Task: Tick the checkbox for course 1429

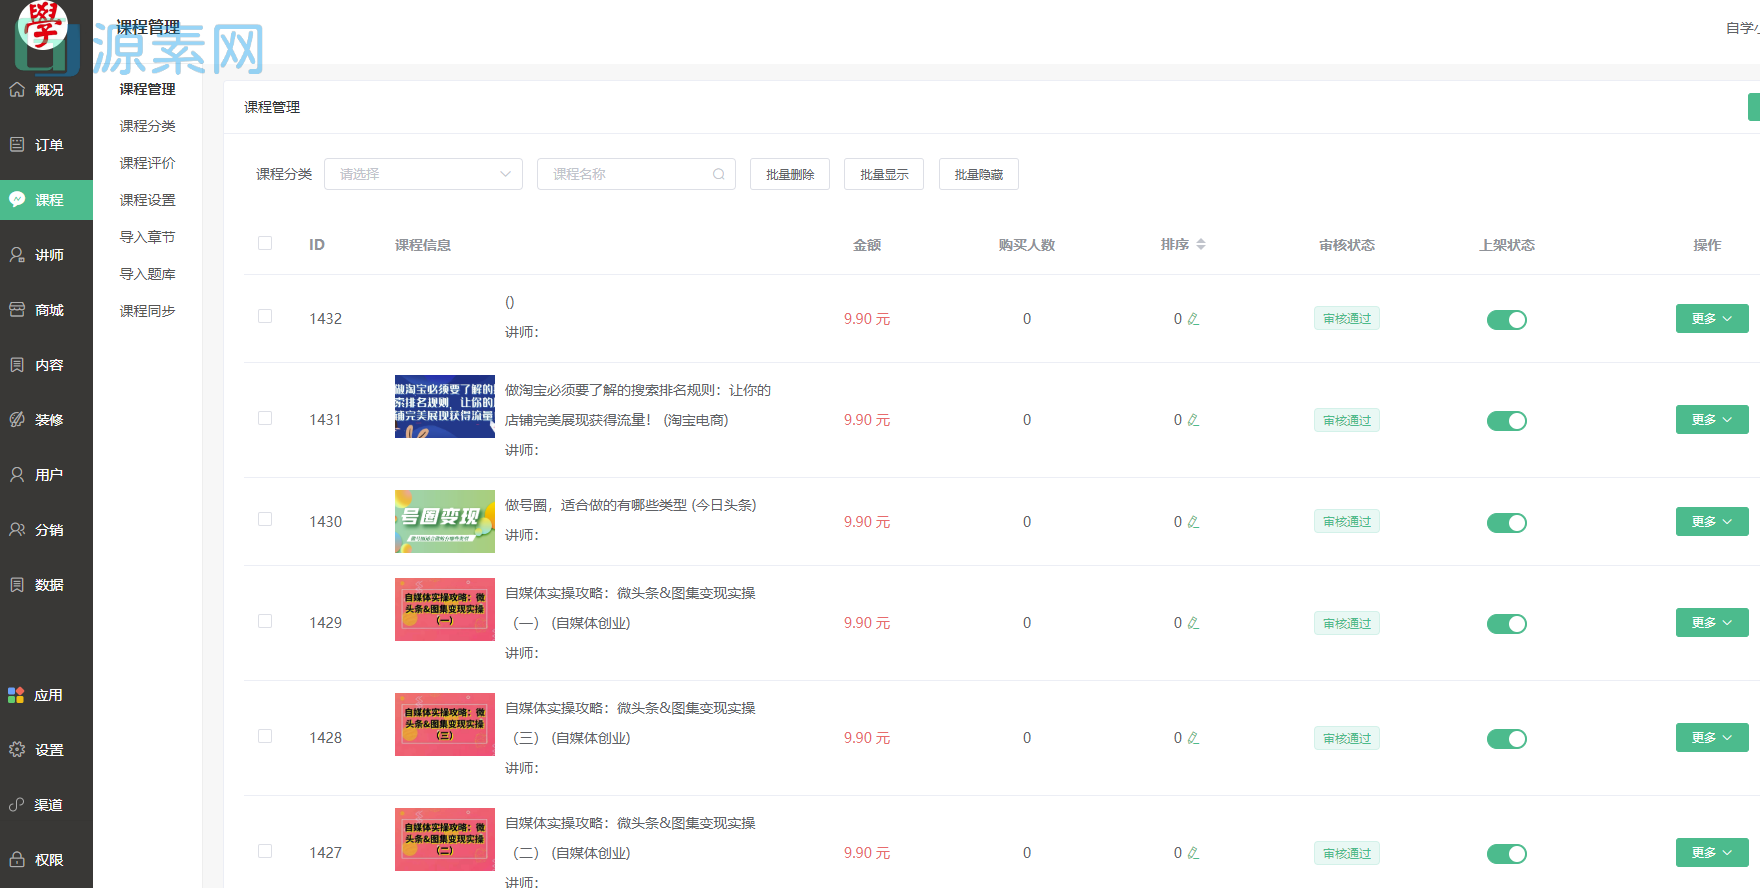Action: tap(265, 621)
